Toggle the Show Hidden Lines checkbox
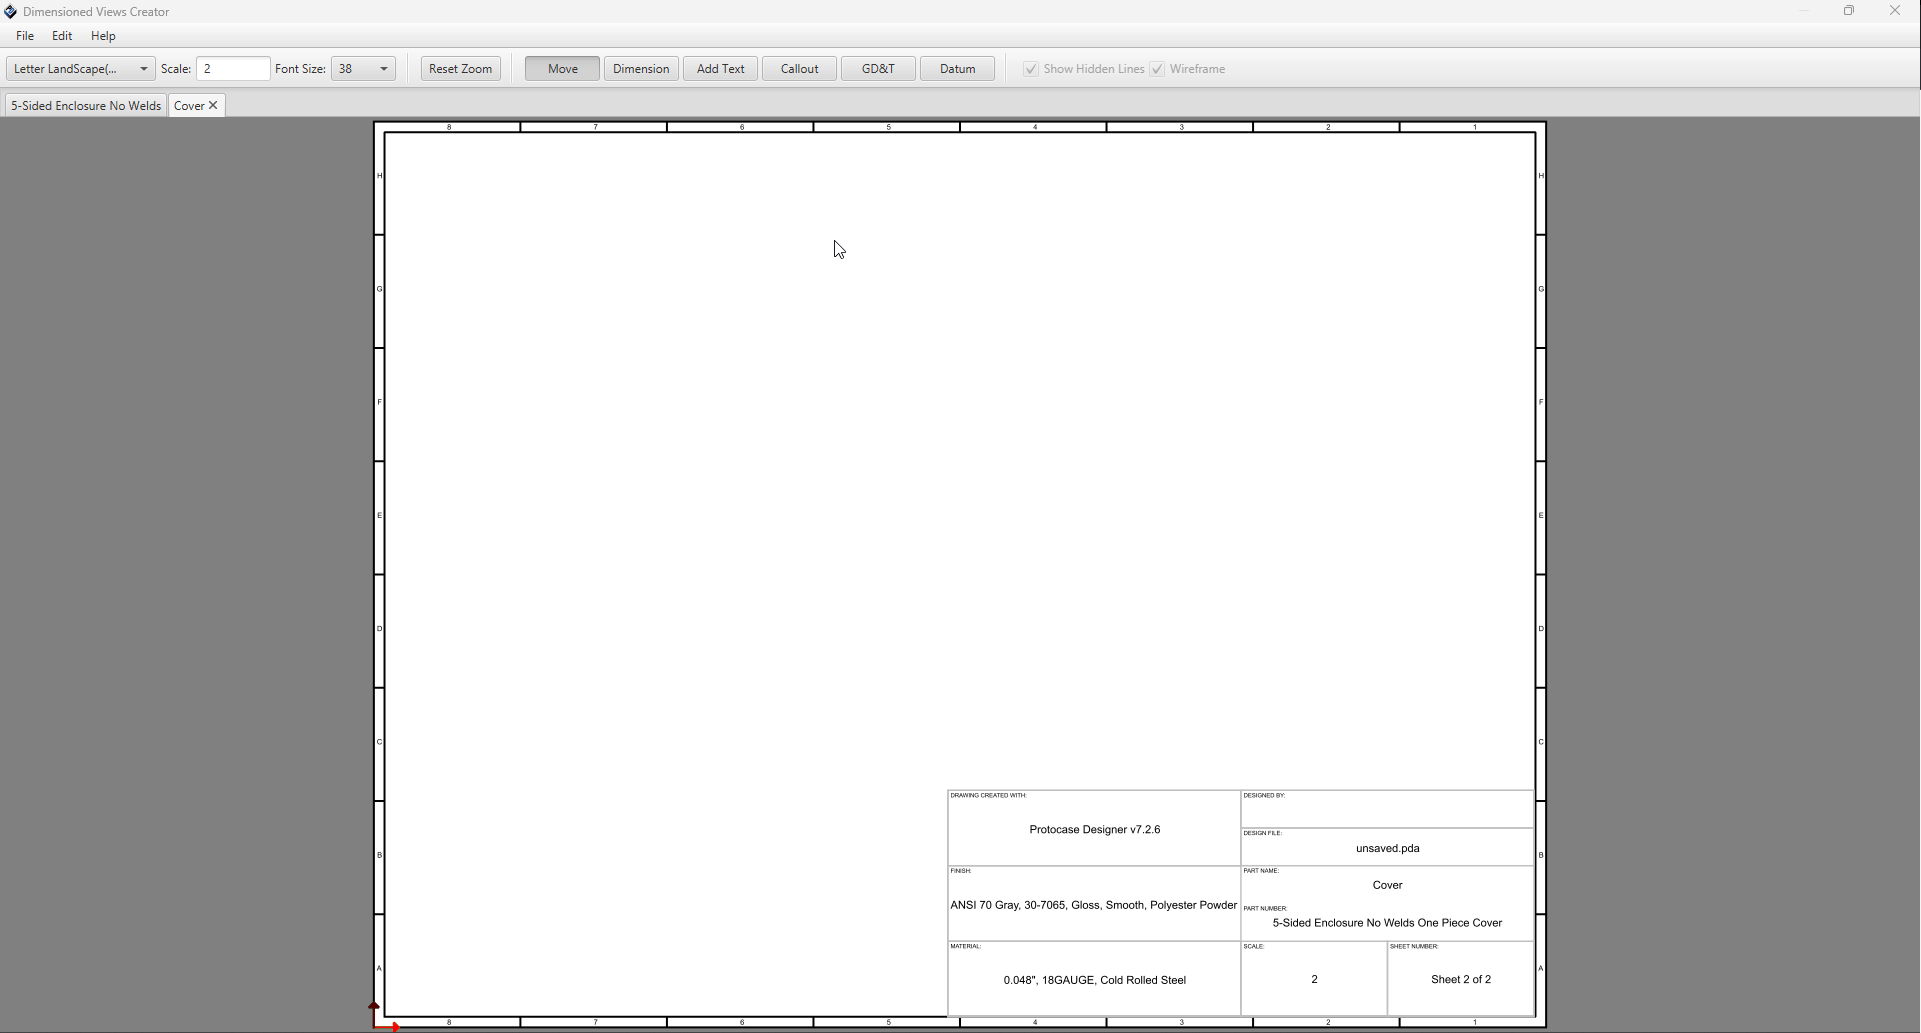 pos(1031,69)
